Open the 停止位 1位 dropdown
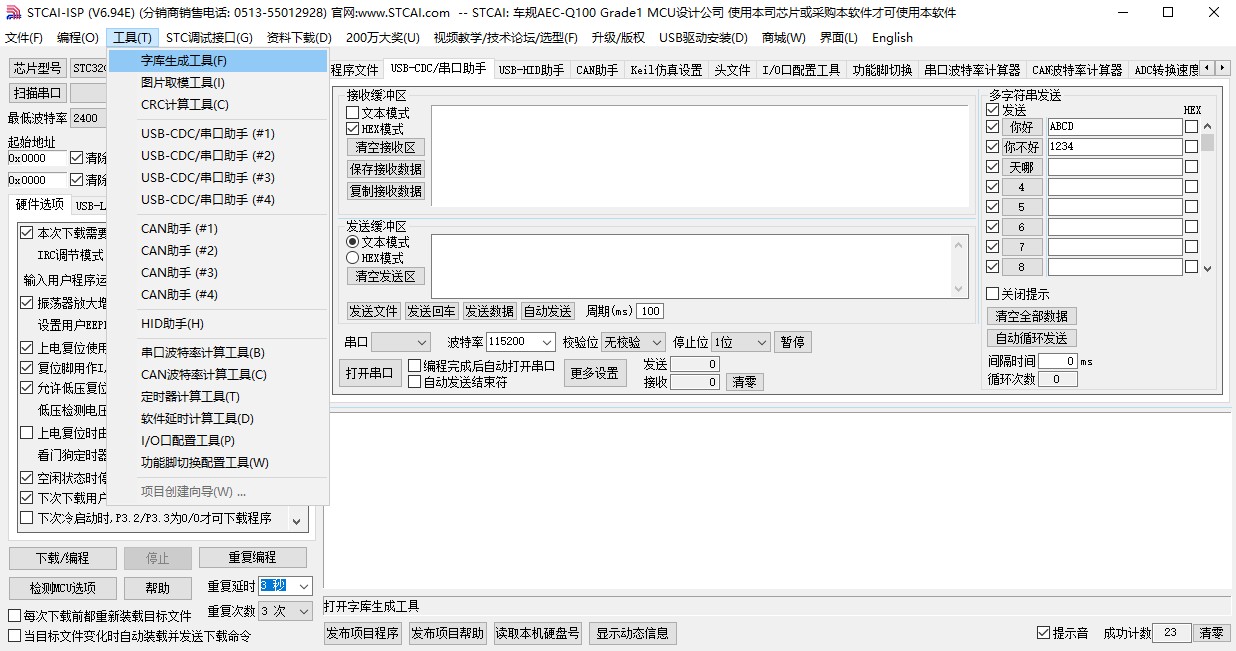1236x651 pixels. pyautogui.click(x=741, y=342)
